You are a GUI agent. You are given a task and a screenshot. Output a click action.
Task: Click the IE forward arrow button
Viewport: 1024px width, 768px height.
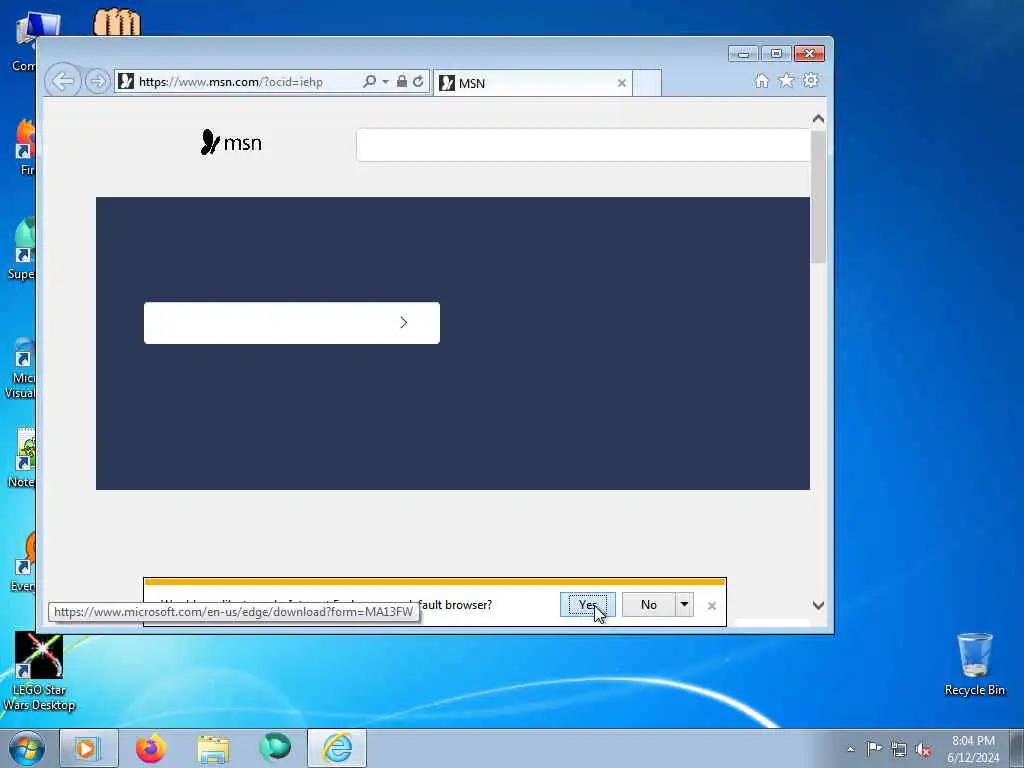pyautogui.click(x=97, y=82)
